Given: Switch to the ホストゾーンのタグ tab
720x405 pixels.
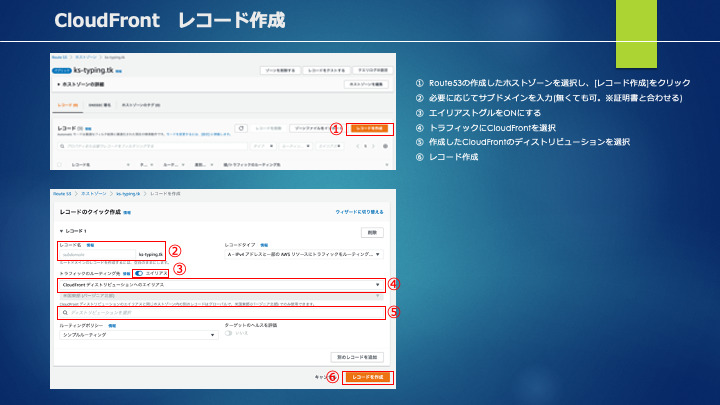Looking at the screenshot, I should (141, 105).
